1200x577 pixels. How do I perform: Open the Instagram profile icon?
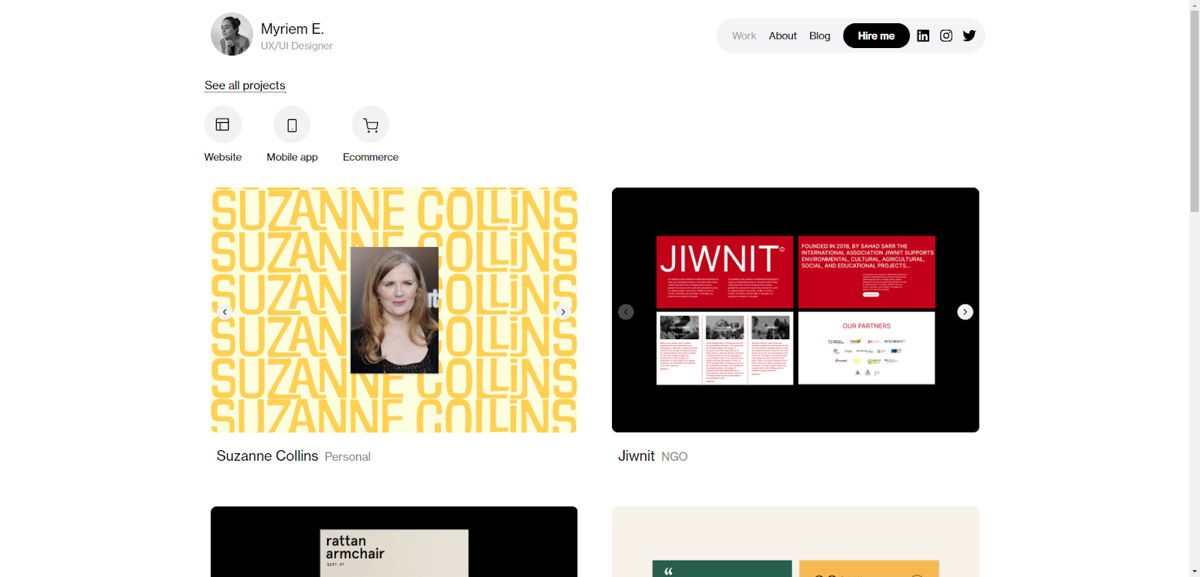point(946,36)
